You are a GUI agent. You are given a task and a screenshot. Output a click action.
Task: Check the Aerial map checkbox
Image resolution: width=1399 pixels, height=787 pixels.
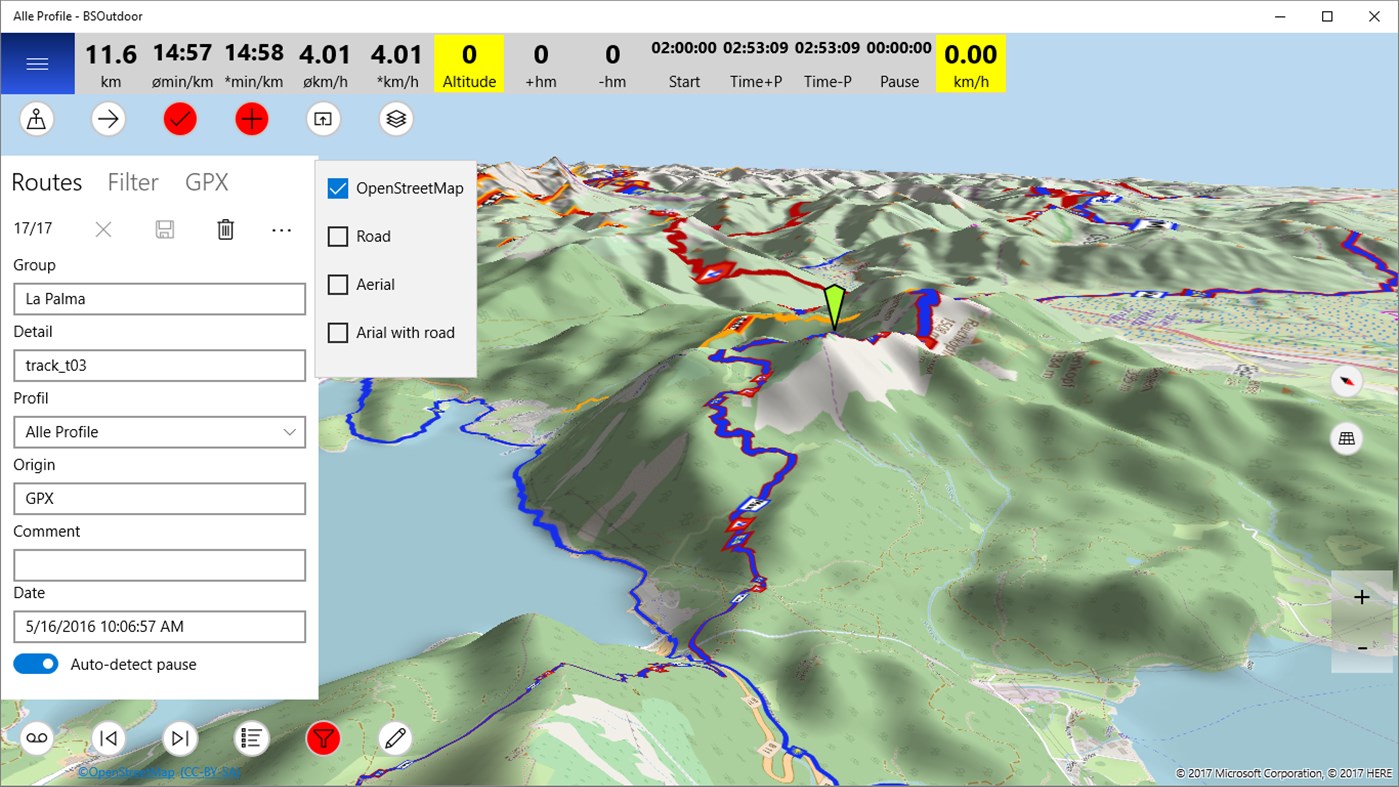338,284
